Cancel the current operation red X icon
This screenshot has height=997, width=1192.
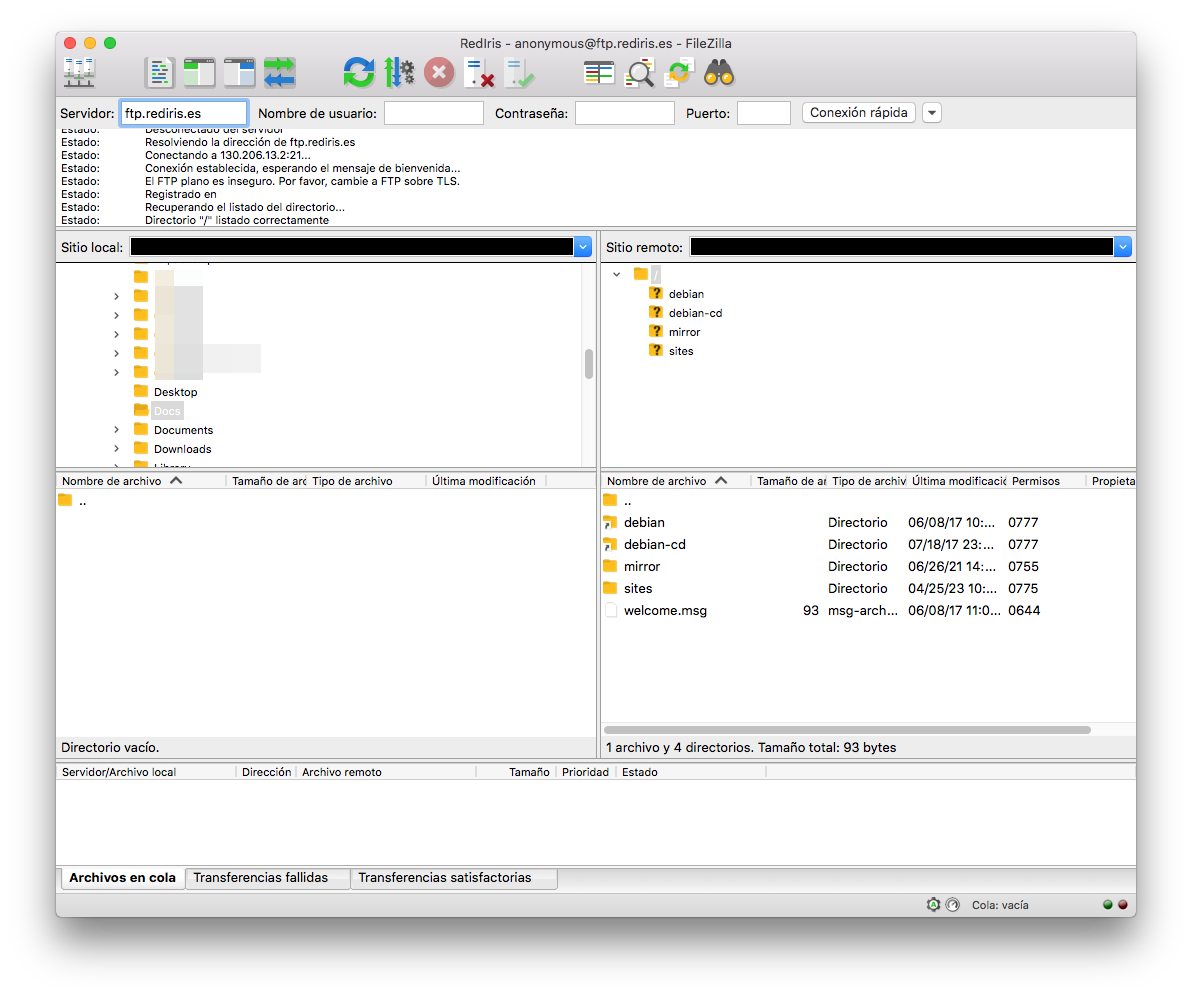point(439,72)
